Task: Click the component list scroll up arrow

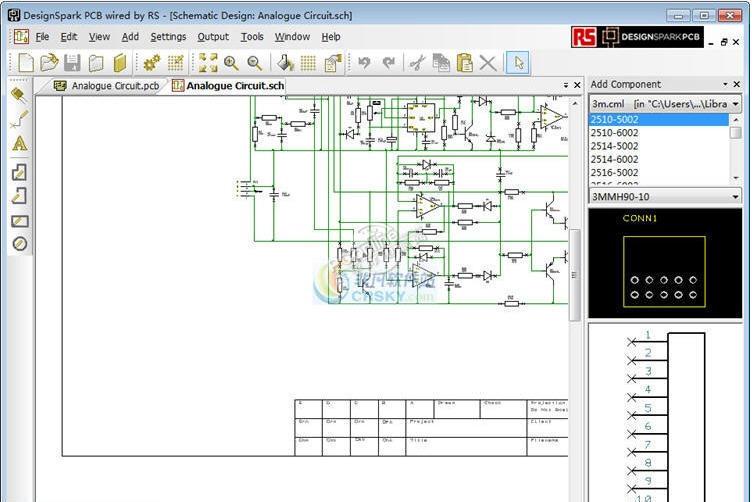Action: [x=736, y=118]
